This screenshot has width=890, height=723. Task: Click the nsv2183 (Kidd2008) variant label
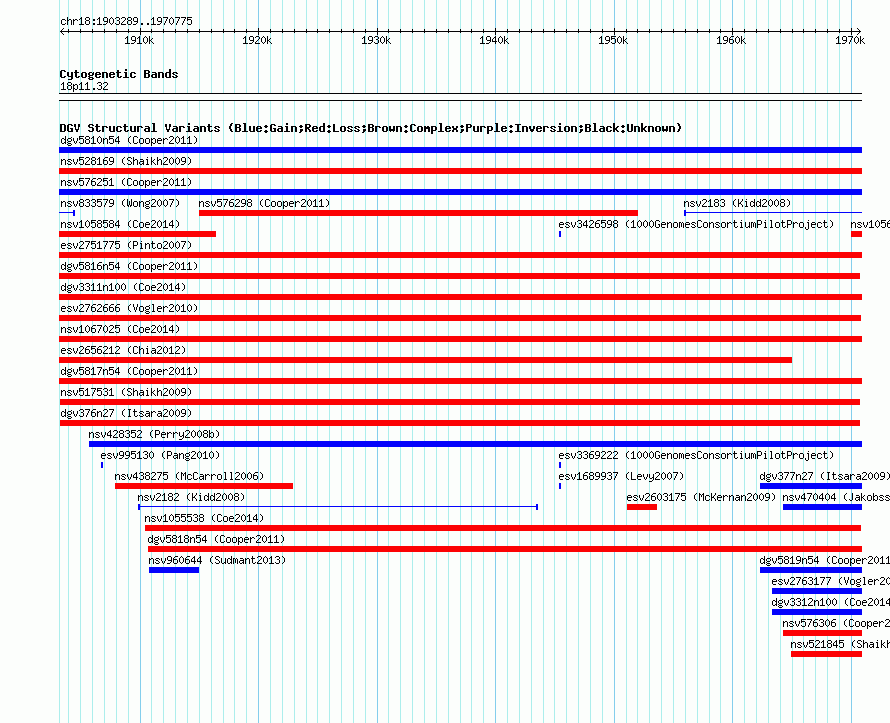click(737, 203)
